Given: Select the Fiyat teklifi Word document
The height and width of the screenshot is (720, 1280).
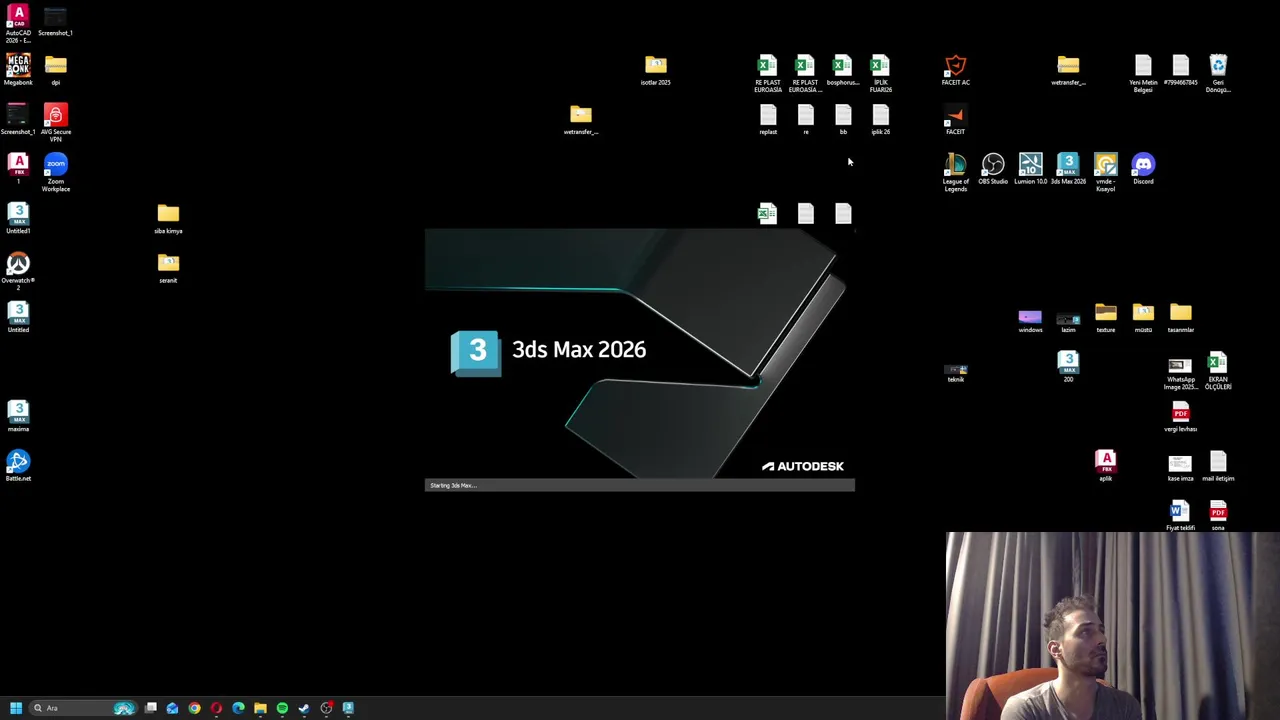Looking at the screenshot, I should click(1181, 516).
